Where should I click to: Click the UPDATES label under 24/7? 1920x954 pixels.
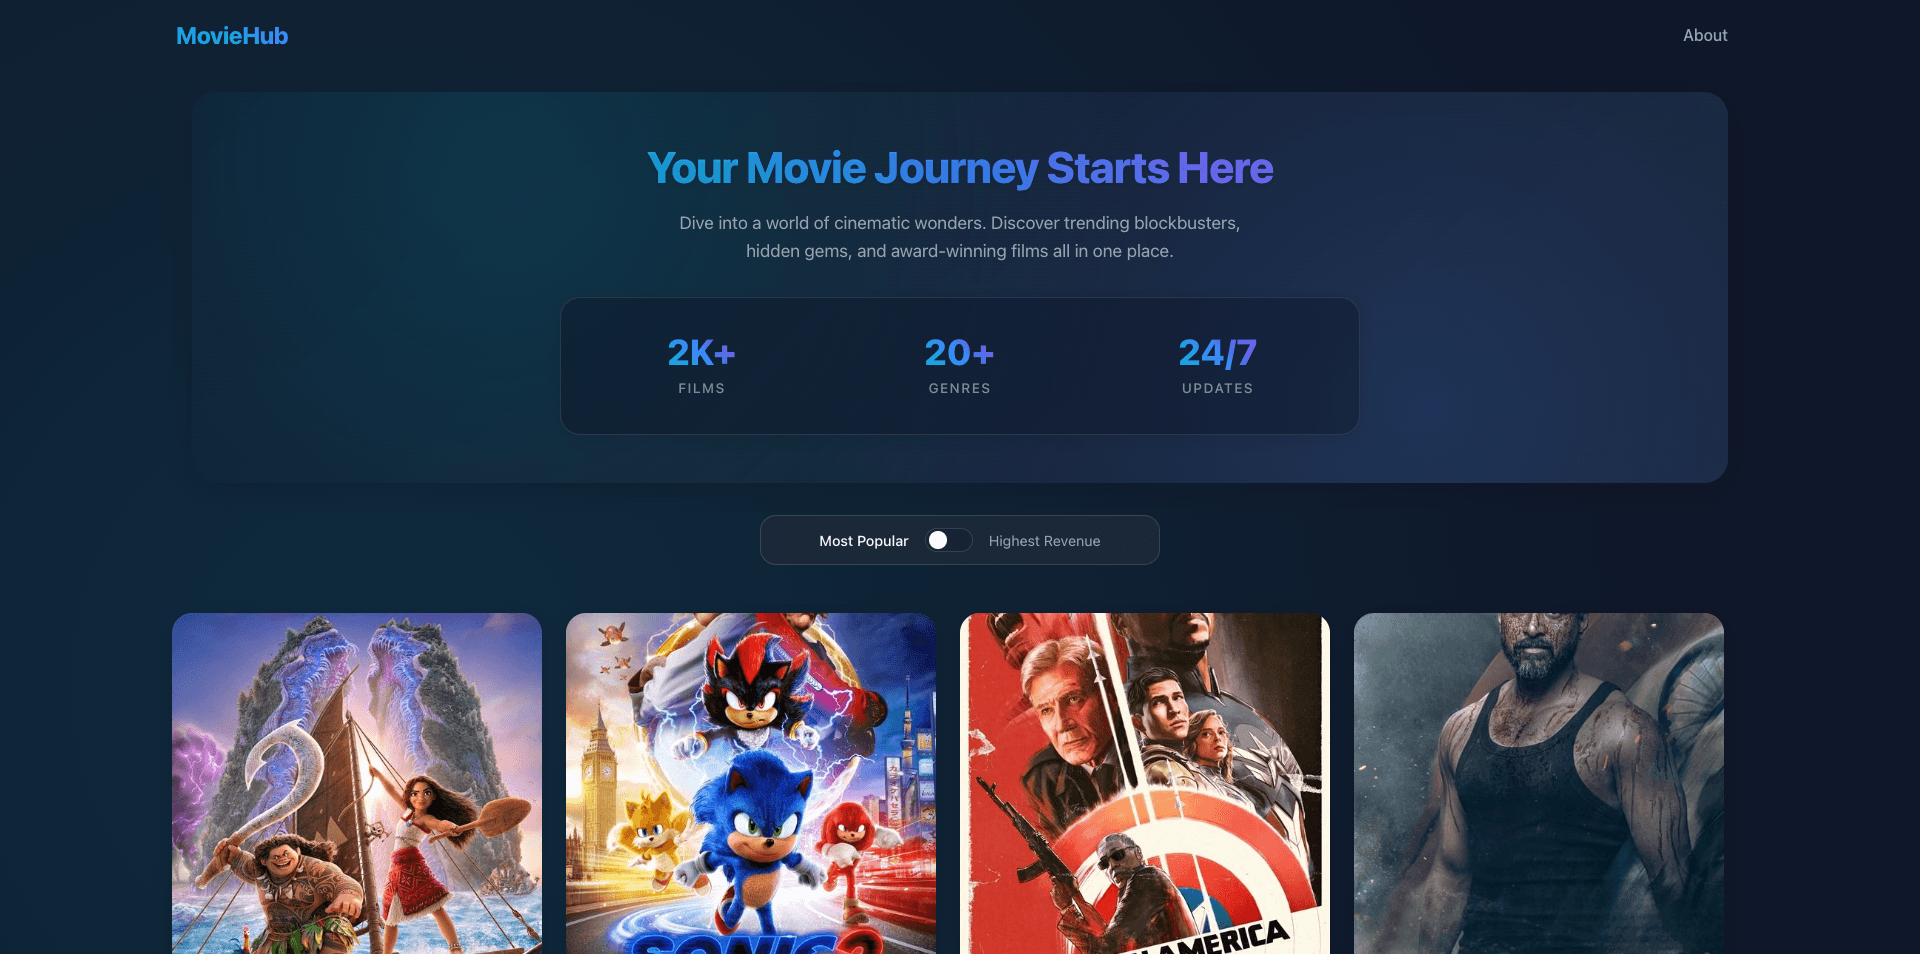(1217, 388)
